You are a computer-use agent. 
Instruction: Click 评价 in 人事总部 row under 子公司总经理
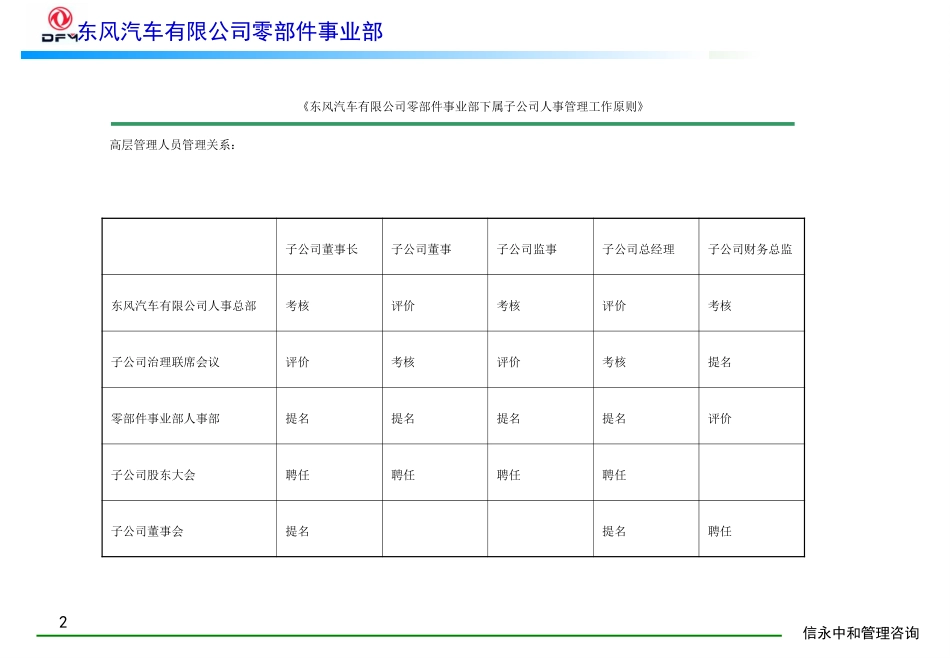click(x=614, y=305)
